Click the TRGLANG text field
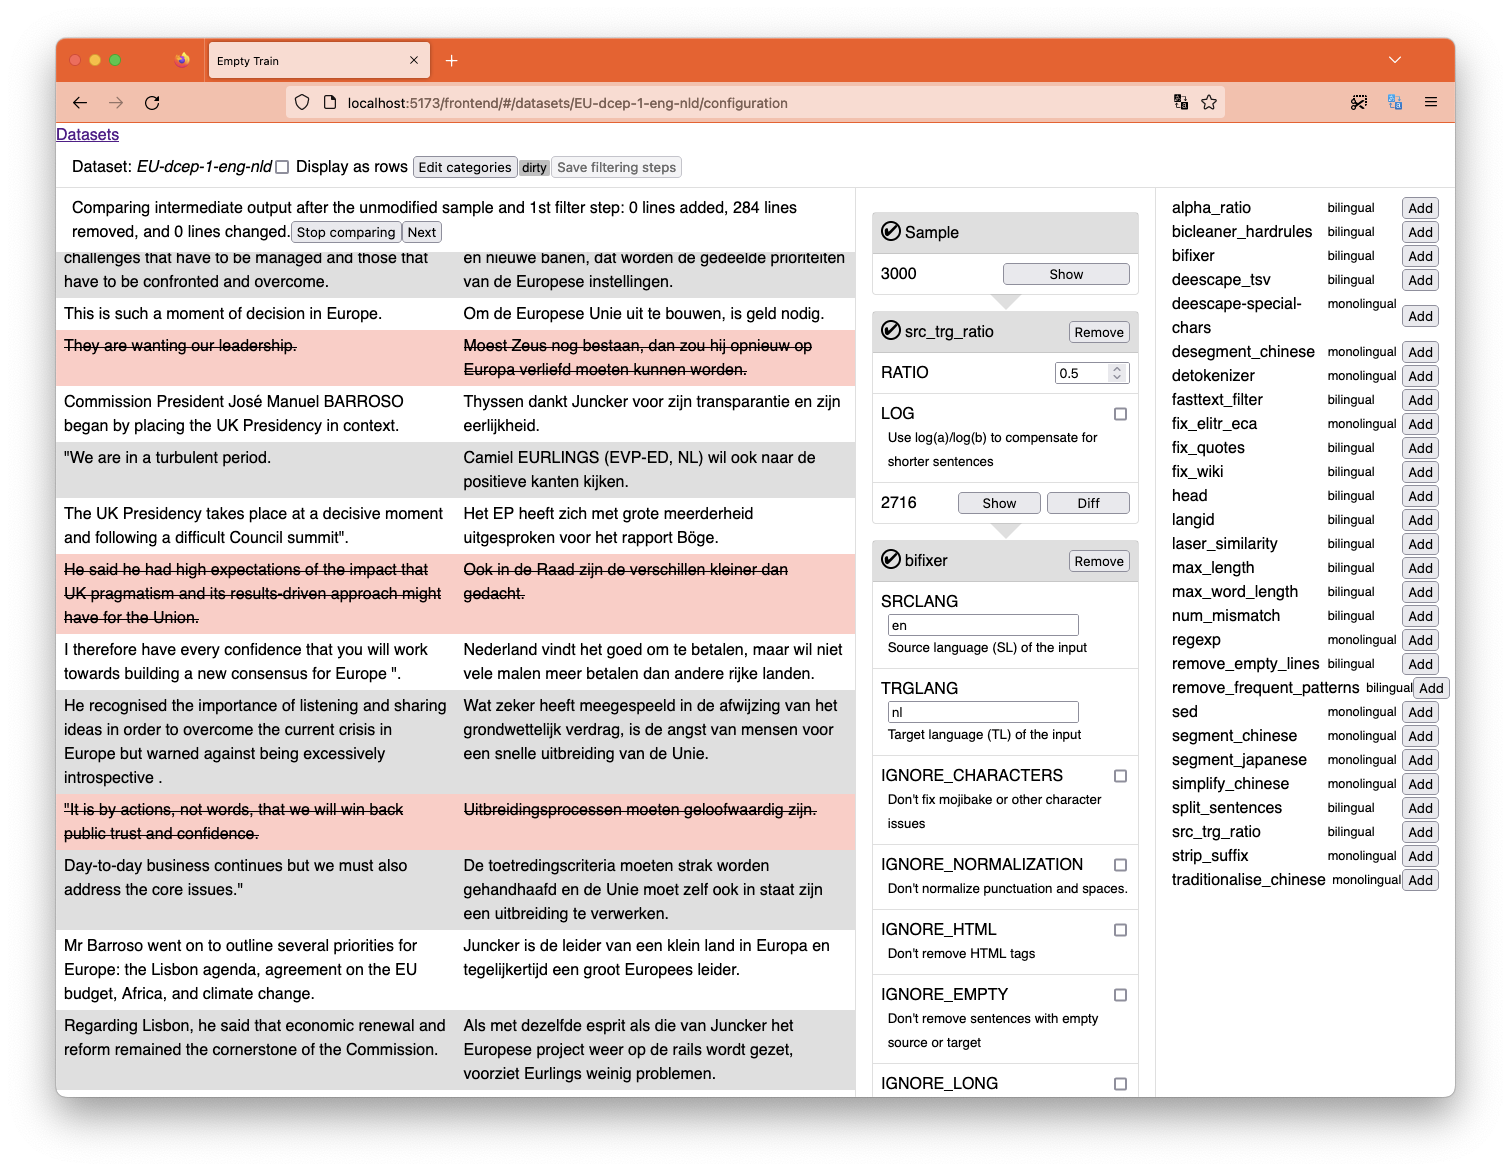The image size is (1511, 1171). (x=983, y=712)
